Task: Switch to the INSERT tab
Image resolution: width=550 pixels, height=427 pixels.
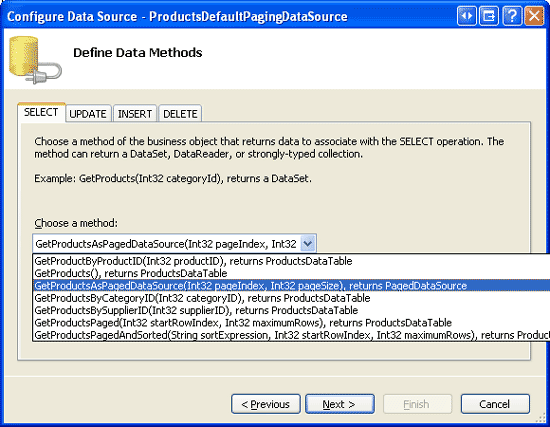Action: point(135,114)
